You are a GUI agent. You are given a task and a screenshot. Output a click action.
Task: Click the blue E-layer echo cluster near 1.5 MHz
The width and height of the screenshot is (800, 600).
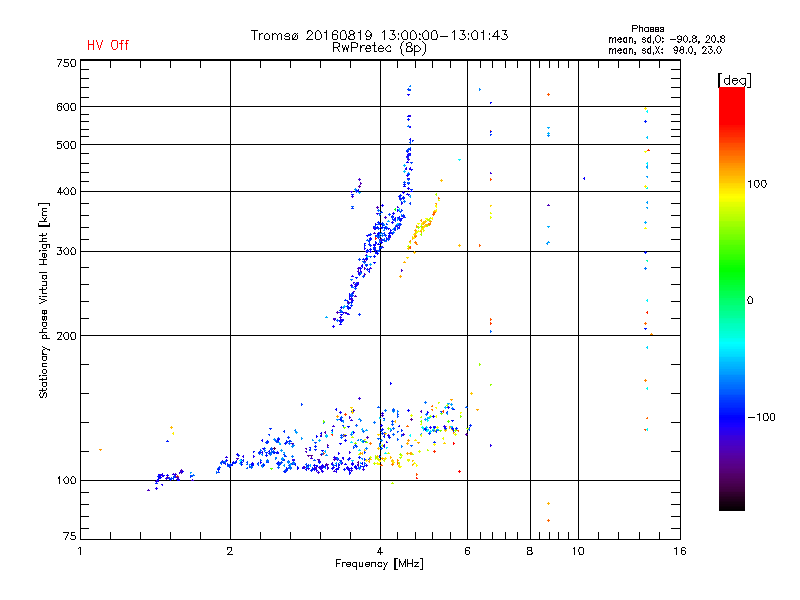click(169, 478)
